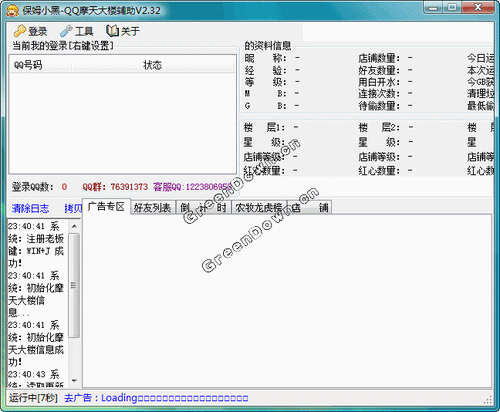500x412 pixels.
Task: Open the 登录 menu
Action: (x=31, y=31)
